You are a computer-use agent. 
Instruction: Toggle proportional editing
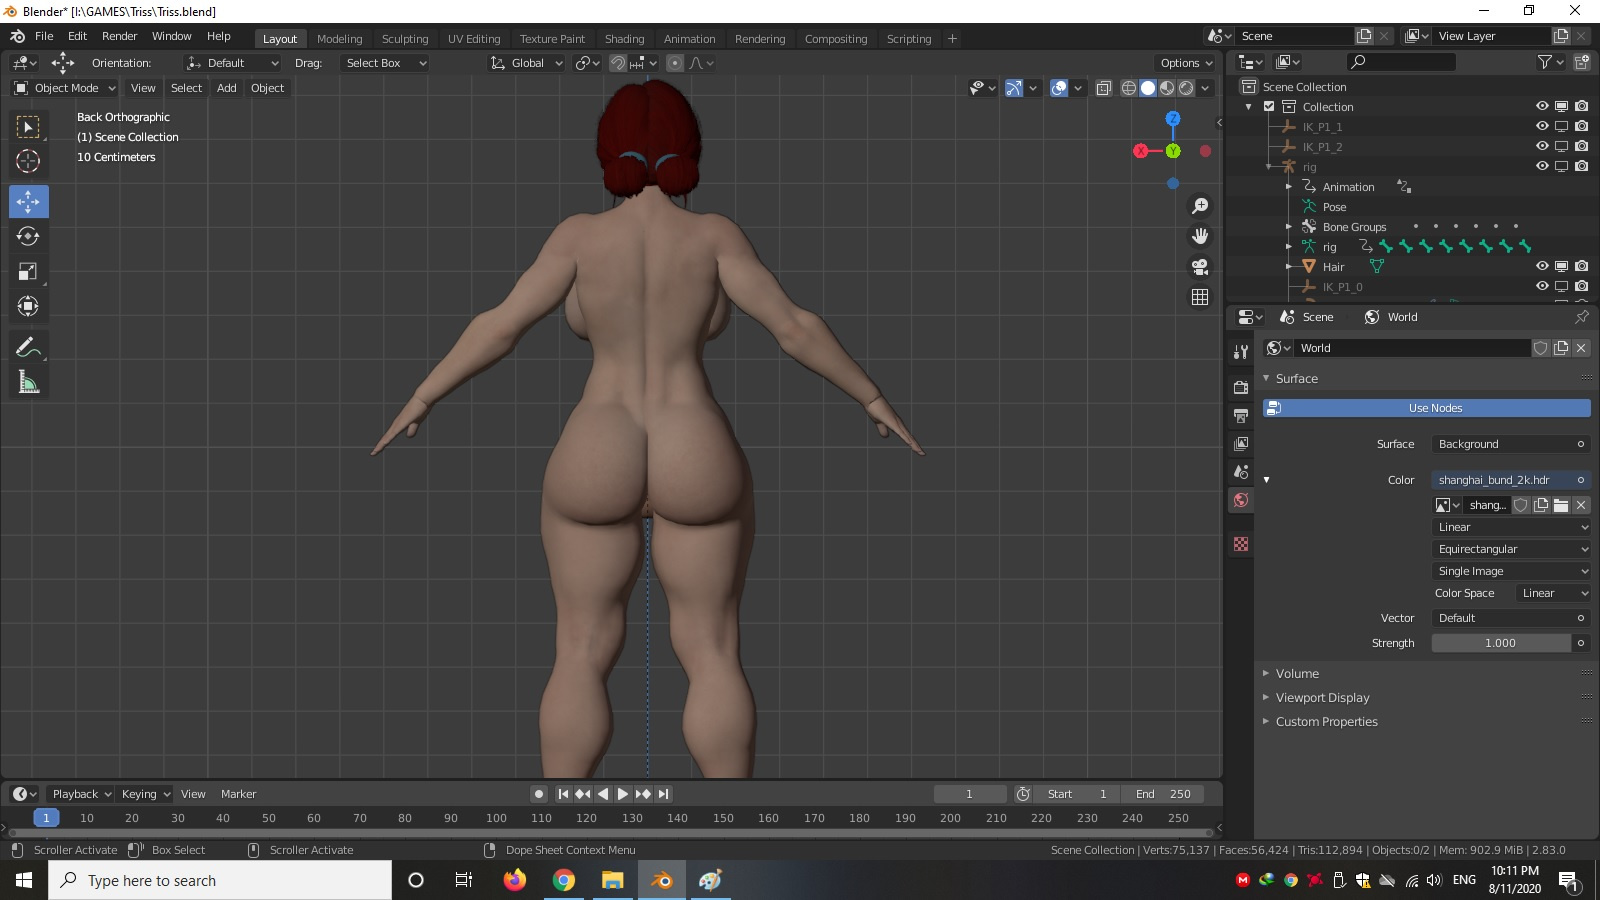click(x=675, y=63)
